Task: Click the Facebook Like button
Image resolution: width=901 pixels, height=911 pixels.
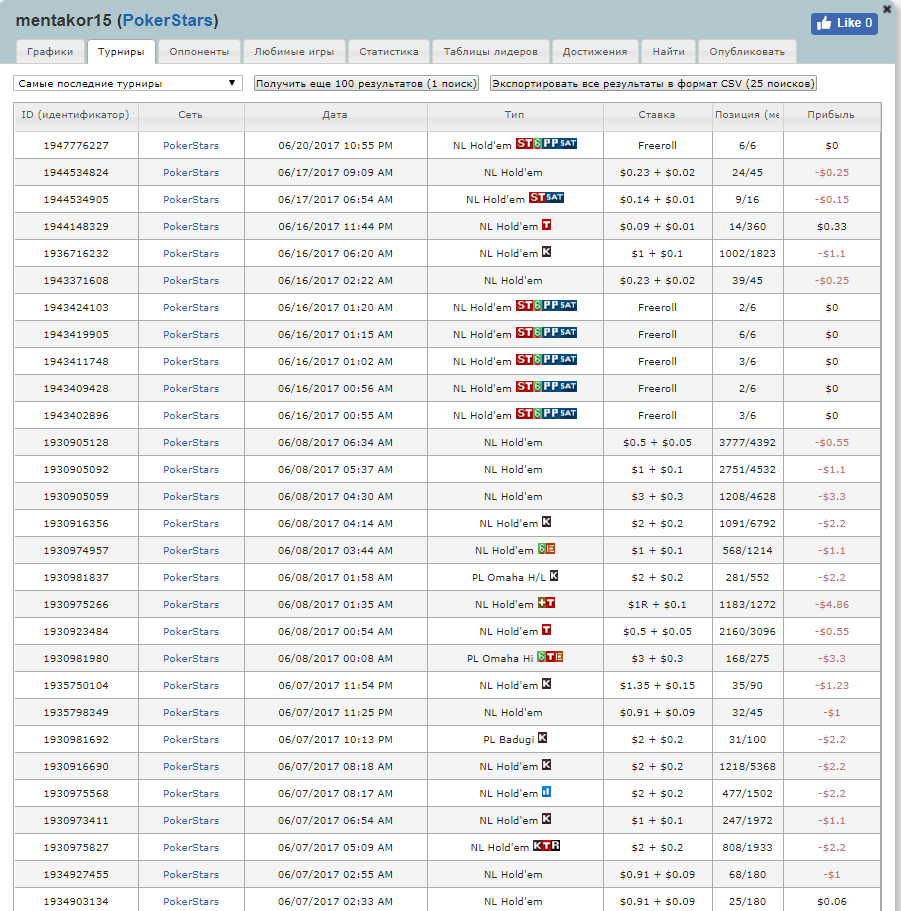Action: pyautogui.click(x=844, y=23)
